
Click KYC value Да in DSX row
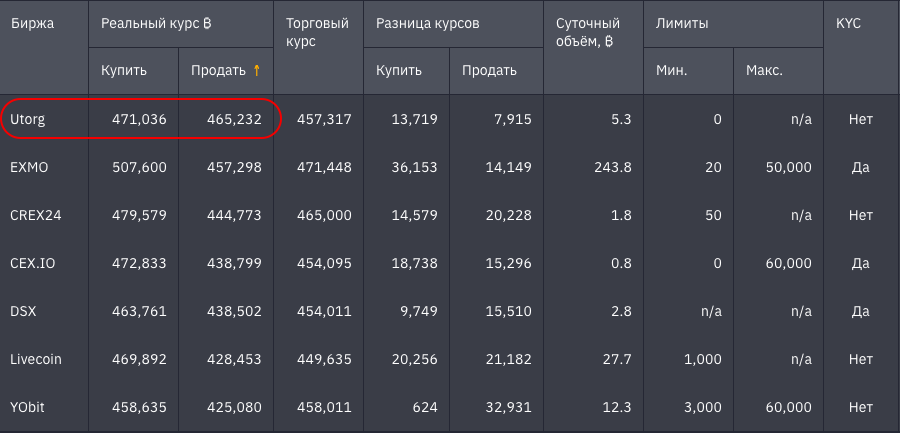[x=862, y=311]
